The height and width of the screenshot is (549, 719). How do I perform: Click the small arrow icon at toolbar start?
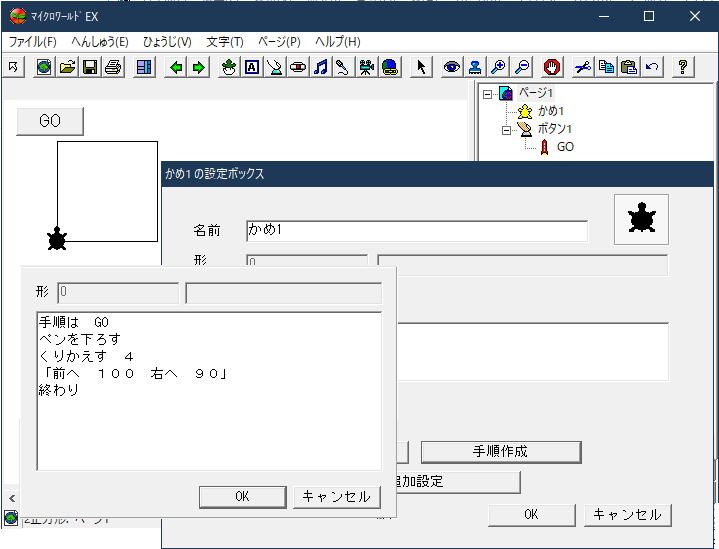click(13, 67)
